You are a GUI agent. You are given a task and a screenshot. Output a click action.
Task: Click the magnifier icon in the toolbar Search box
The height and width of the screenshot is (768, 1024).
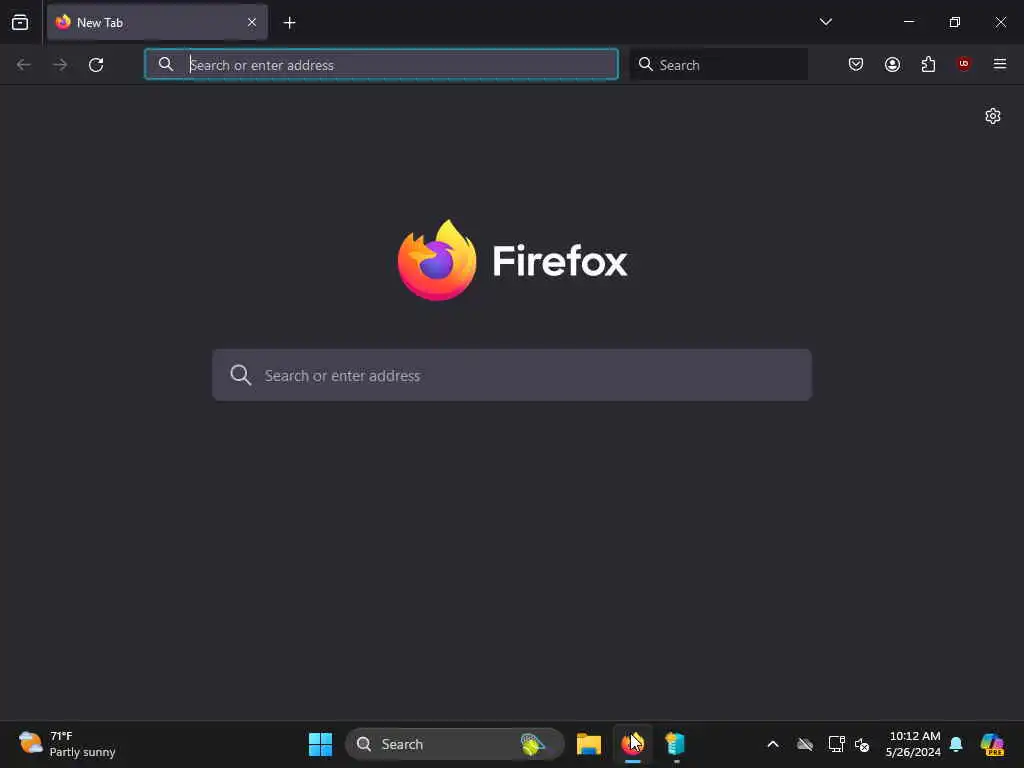click(x=645, y=64)
